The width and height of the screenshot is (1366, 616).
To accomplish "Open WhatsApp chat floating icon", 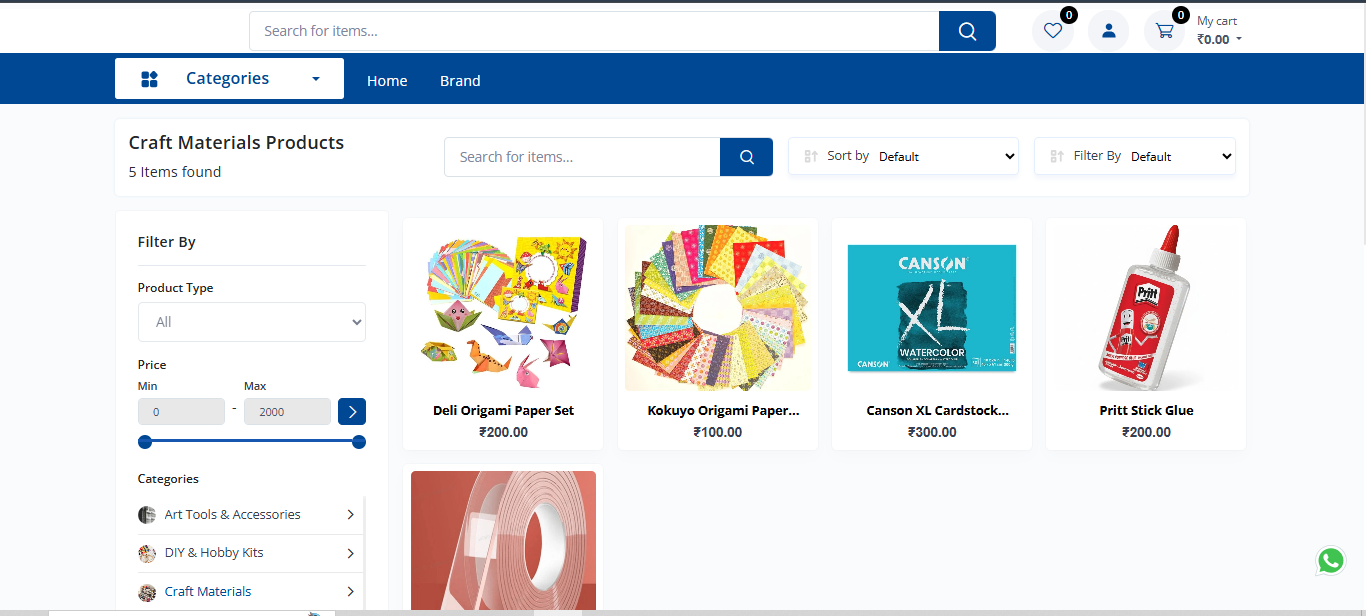I will (1330, 561).
